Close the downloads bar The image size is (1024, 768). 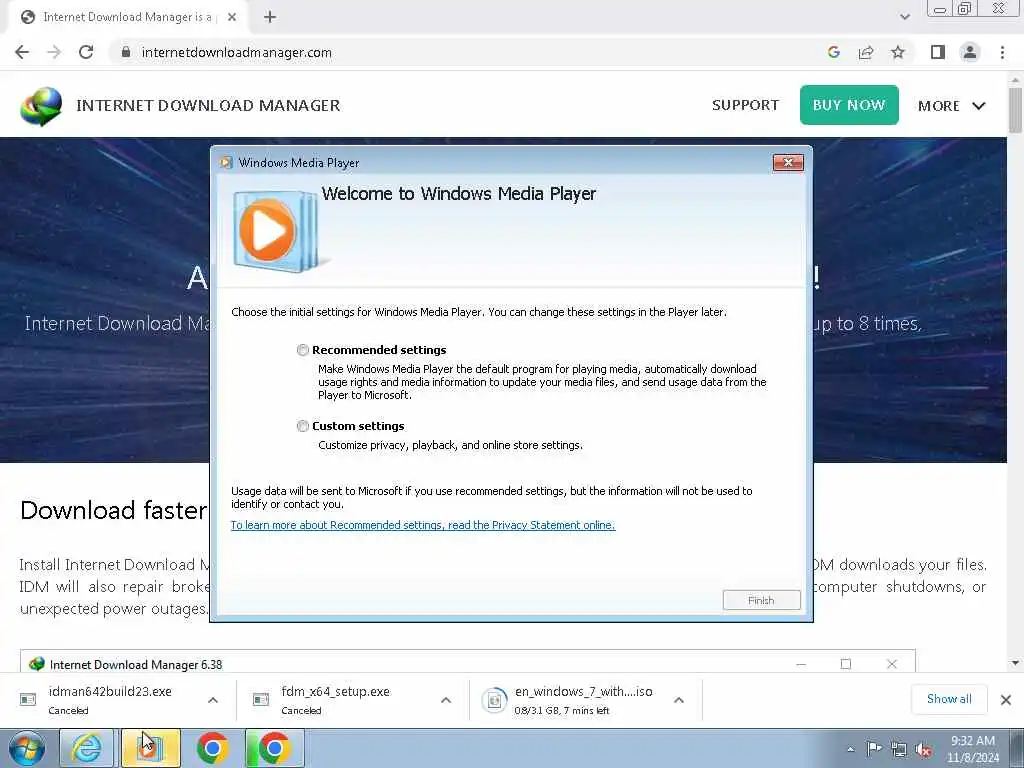point(1006,700)
